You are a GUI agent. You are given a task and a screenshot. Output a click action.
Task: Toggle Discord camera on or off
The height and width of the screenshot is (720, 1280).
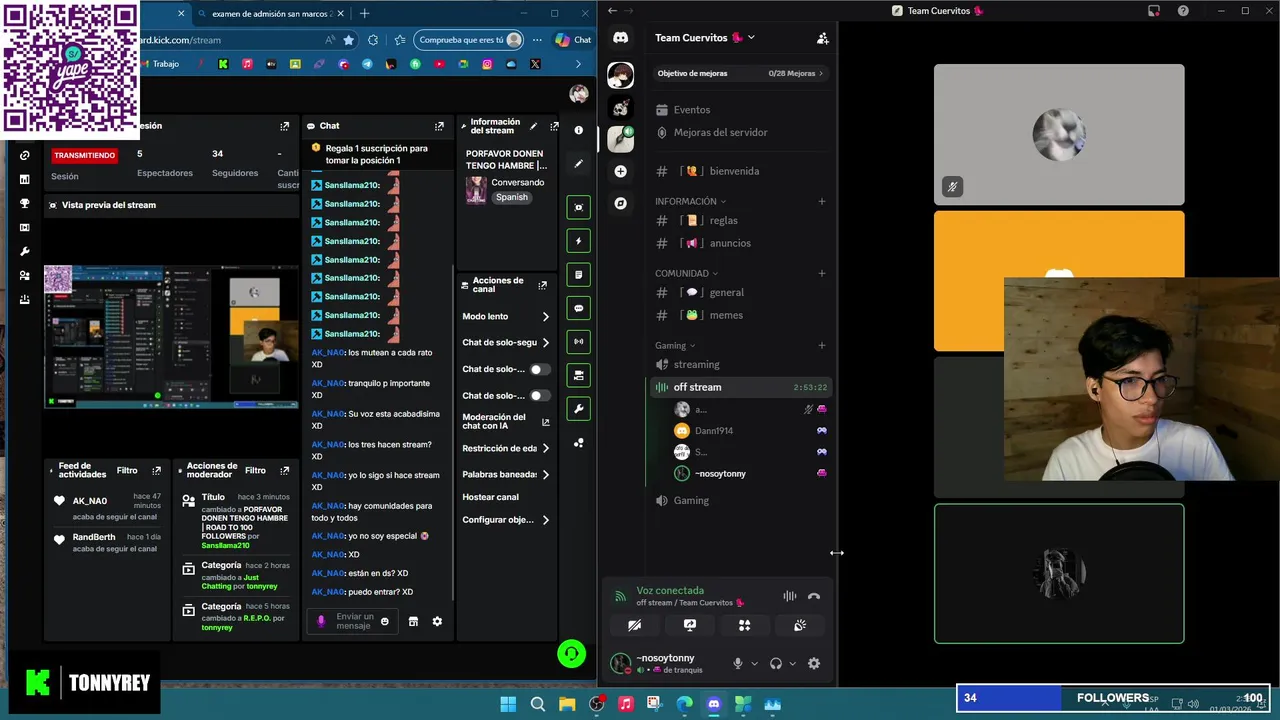634,625
